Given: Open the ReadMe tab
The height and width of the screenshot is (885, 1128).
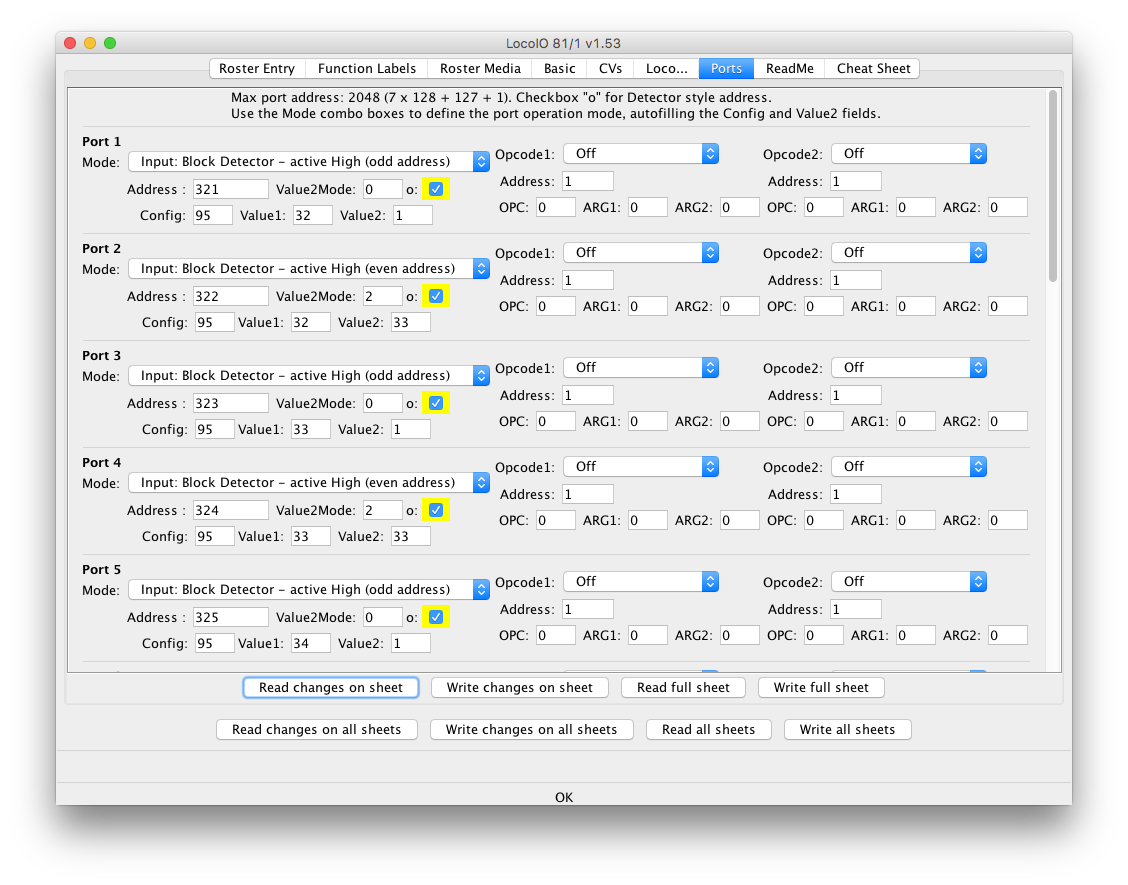Looking at the screenshot, I should click(789, 68).
